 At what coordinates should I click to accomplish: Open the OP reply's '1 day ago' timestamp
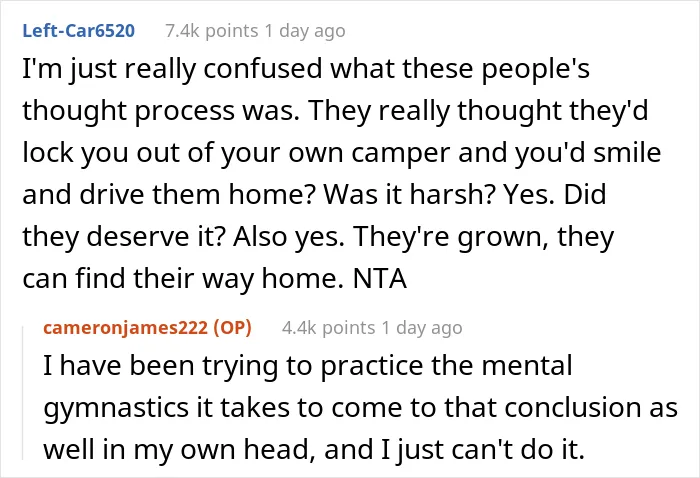(422, 328)
